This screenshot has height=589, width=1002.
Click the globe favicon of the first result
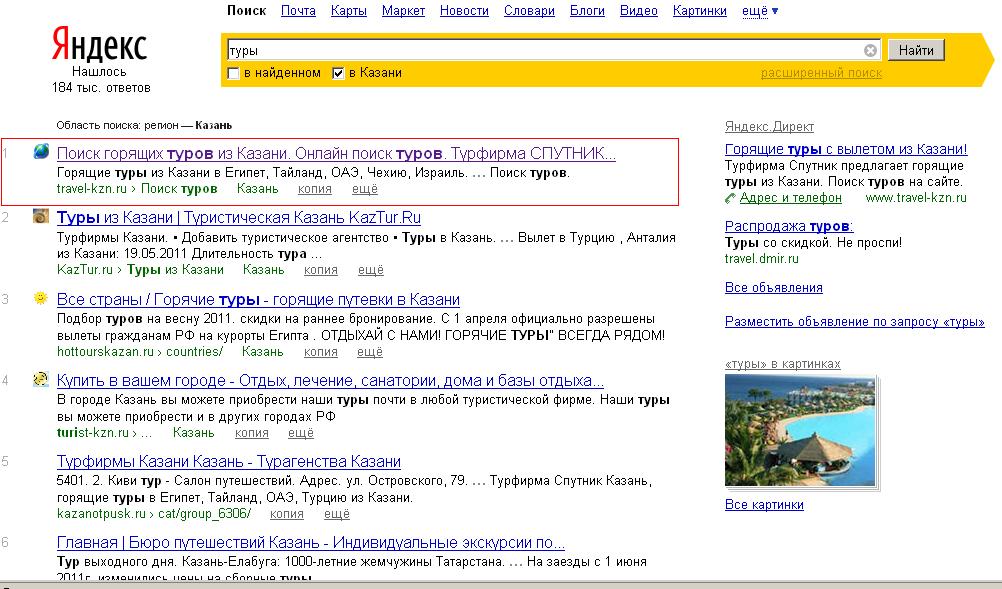[40, 153]
